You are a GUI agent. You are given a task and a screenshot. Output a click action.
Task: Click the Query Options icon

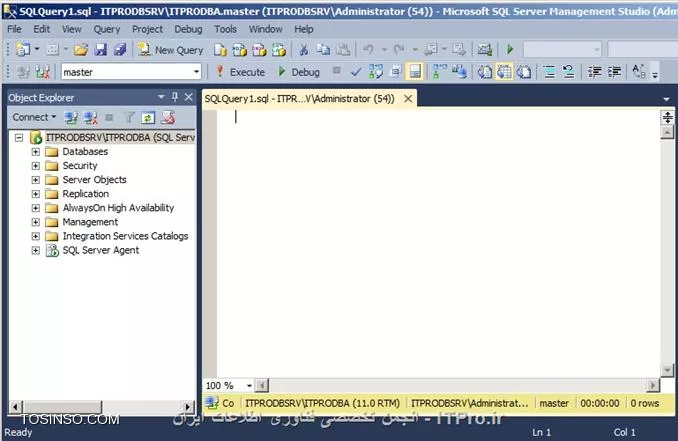(395, 72)
